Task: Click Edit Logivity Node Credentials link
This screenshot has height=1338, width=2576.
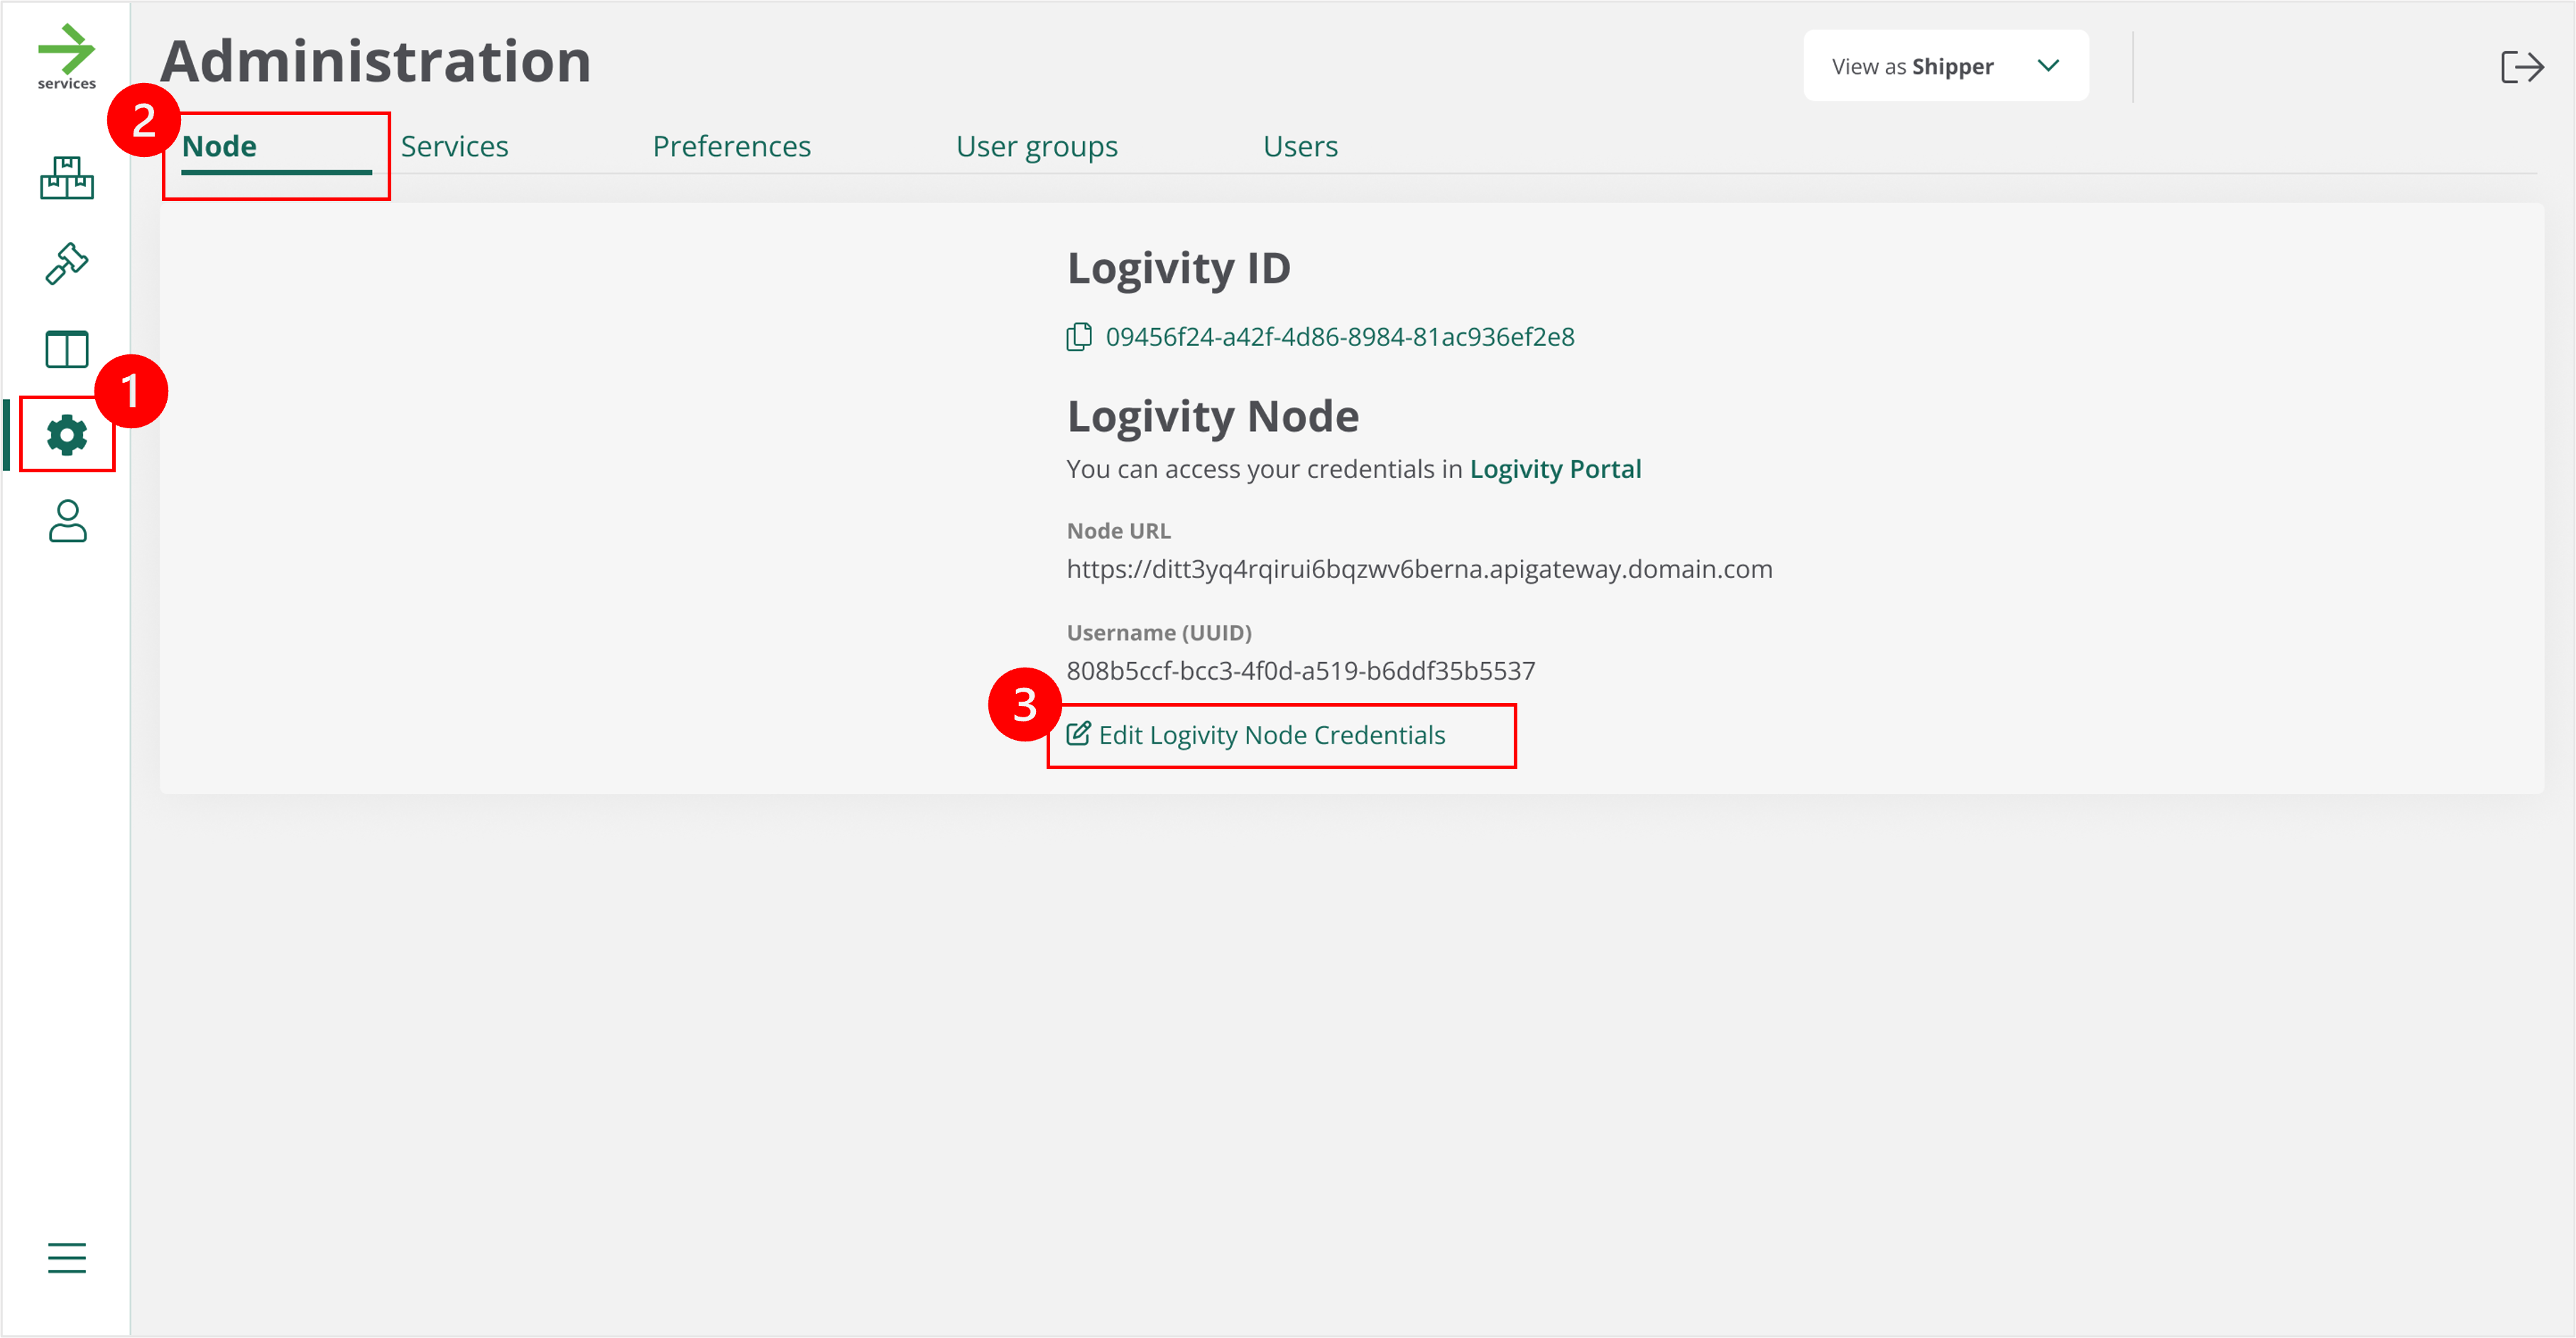Action: [1271, 735]
